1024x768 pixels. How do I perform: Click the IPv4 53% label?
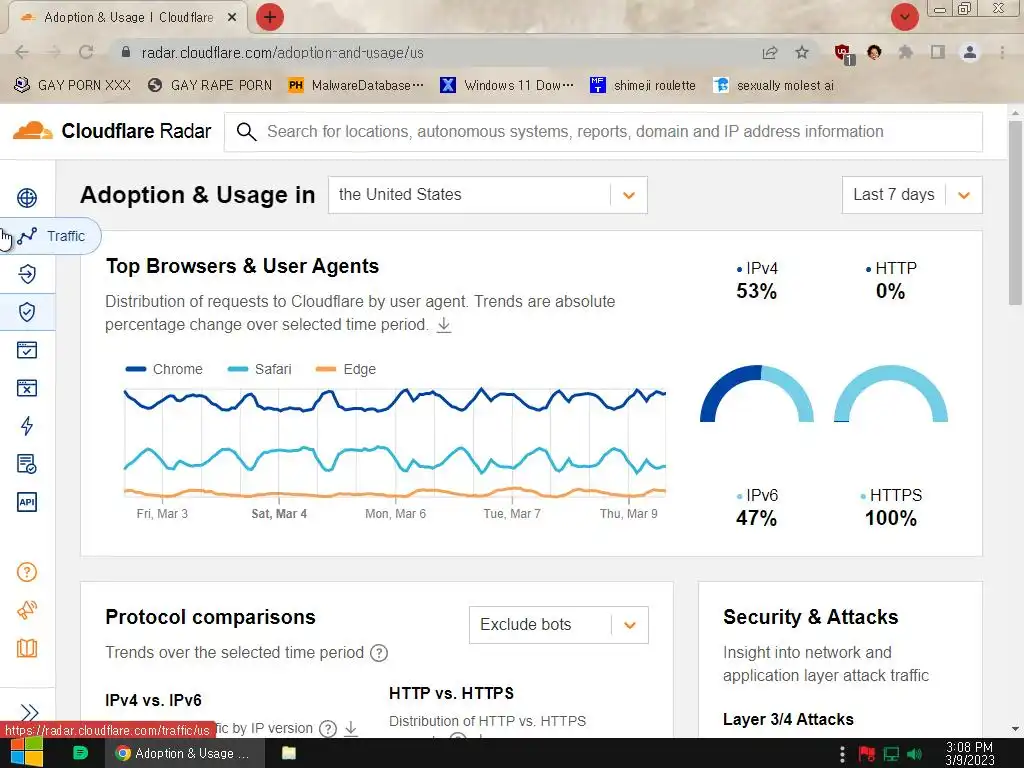coord(757,281)
